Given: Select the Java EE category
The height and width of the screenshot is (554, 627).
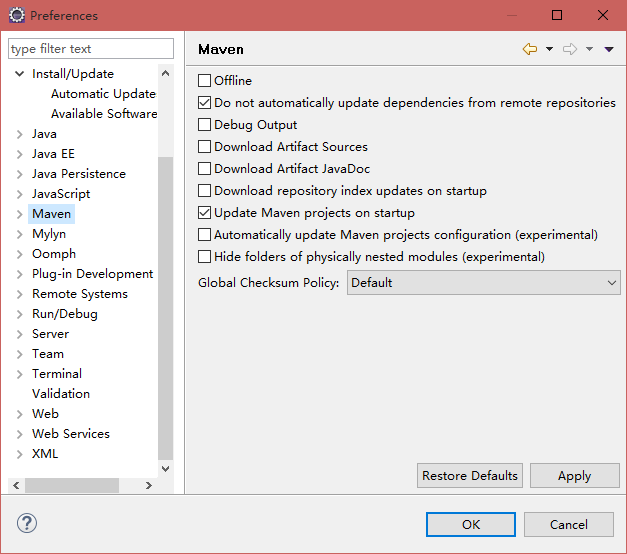Looking at the screenshot, I should [x=53, y=154].
